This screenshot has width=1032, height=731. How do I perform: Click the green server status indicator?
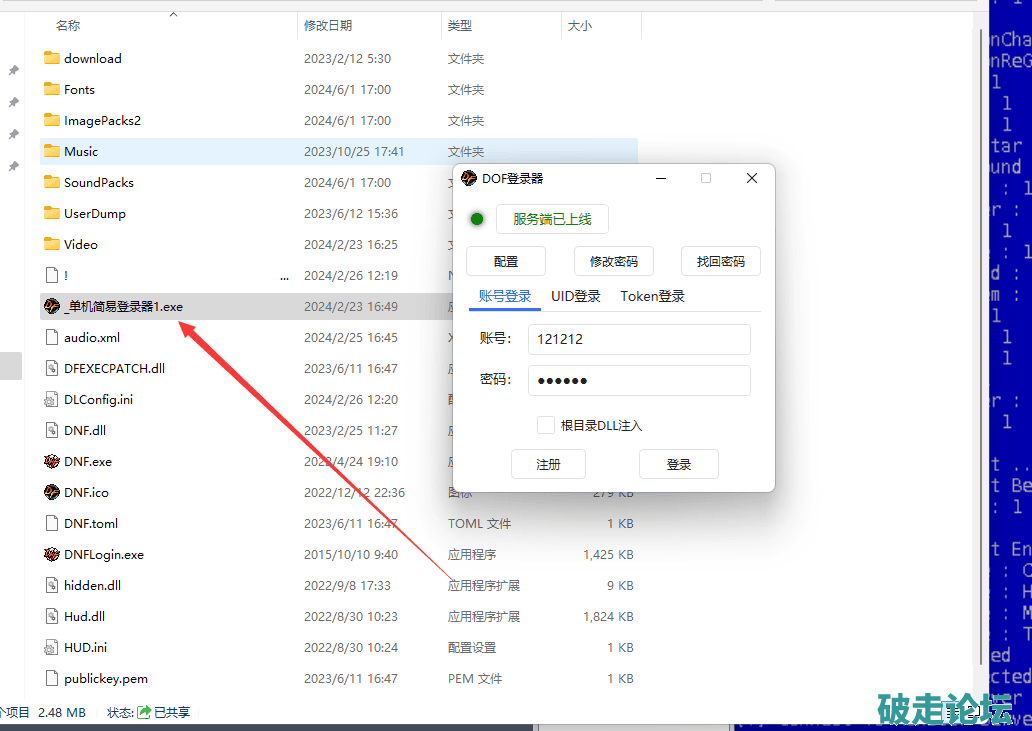(x=477, y=220)
